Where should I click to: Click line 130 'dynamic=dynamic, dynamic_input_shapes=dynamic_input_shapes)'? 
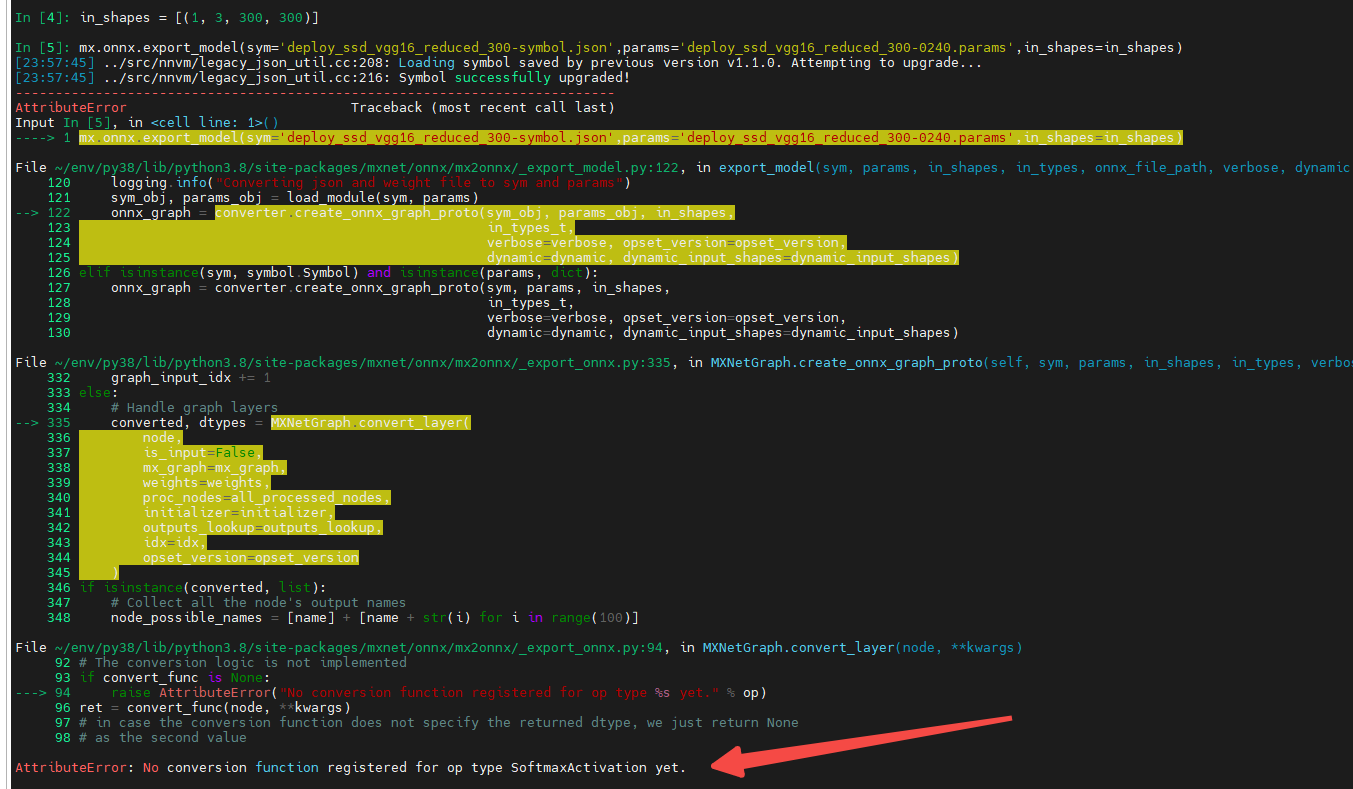pyautogui.click(x=723, y=333)
